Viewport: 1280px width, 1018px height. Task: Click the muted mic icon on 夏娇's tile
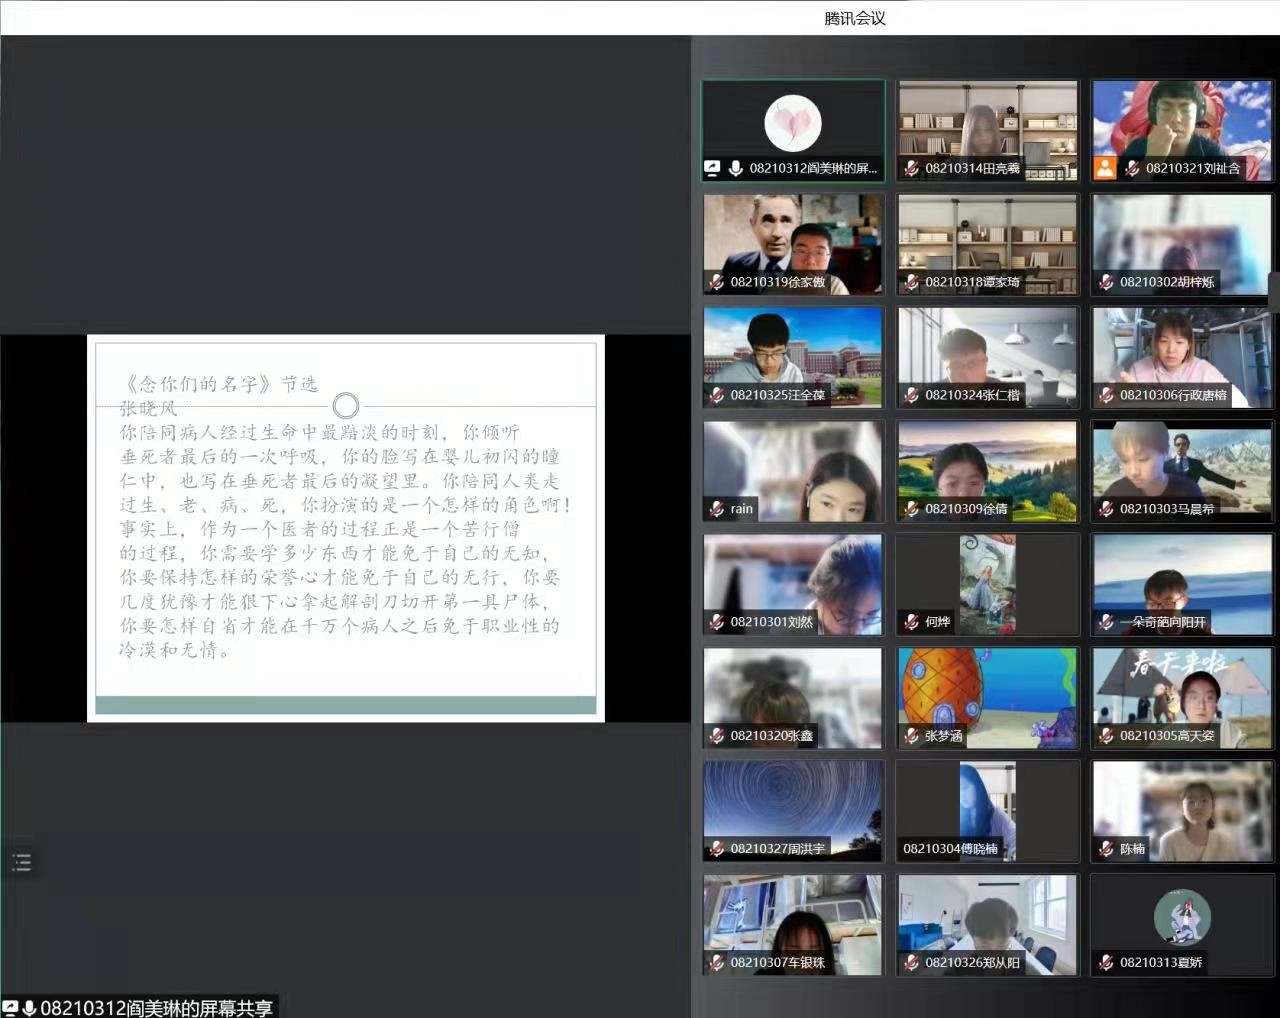point(1106,962)
